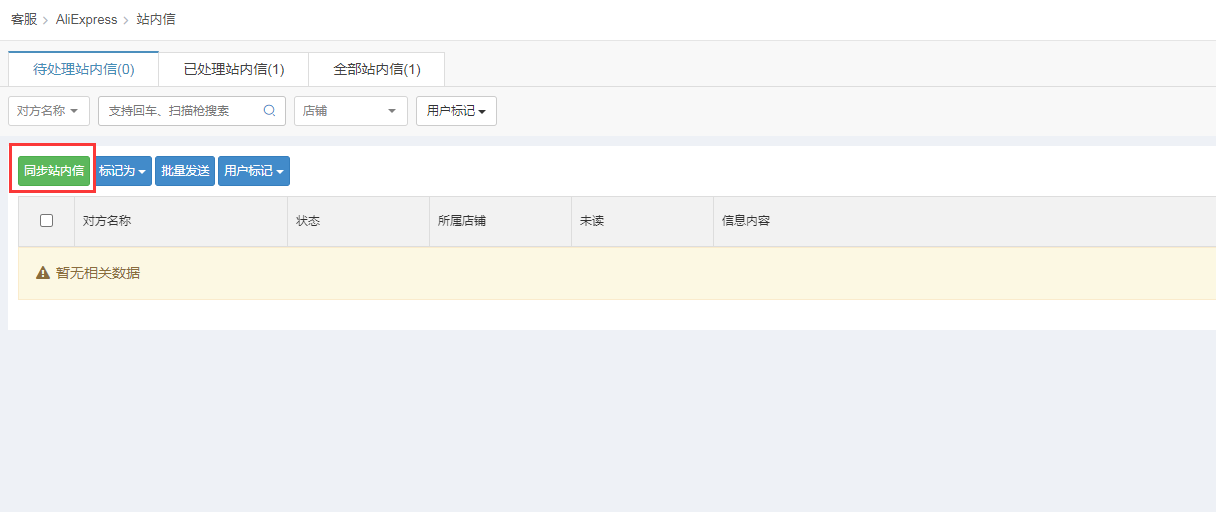The image size is (1216, 512).
Task: Switch to 全部站内信(1) tab
Action: (x=377, y=69)
